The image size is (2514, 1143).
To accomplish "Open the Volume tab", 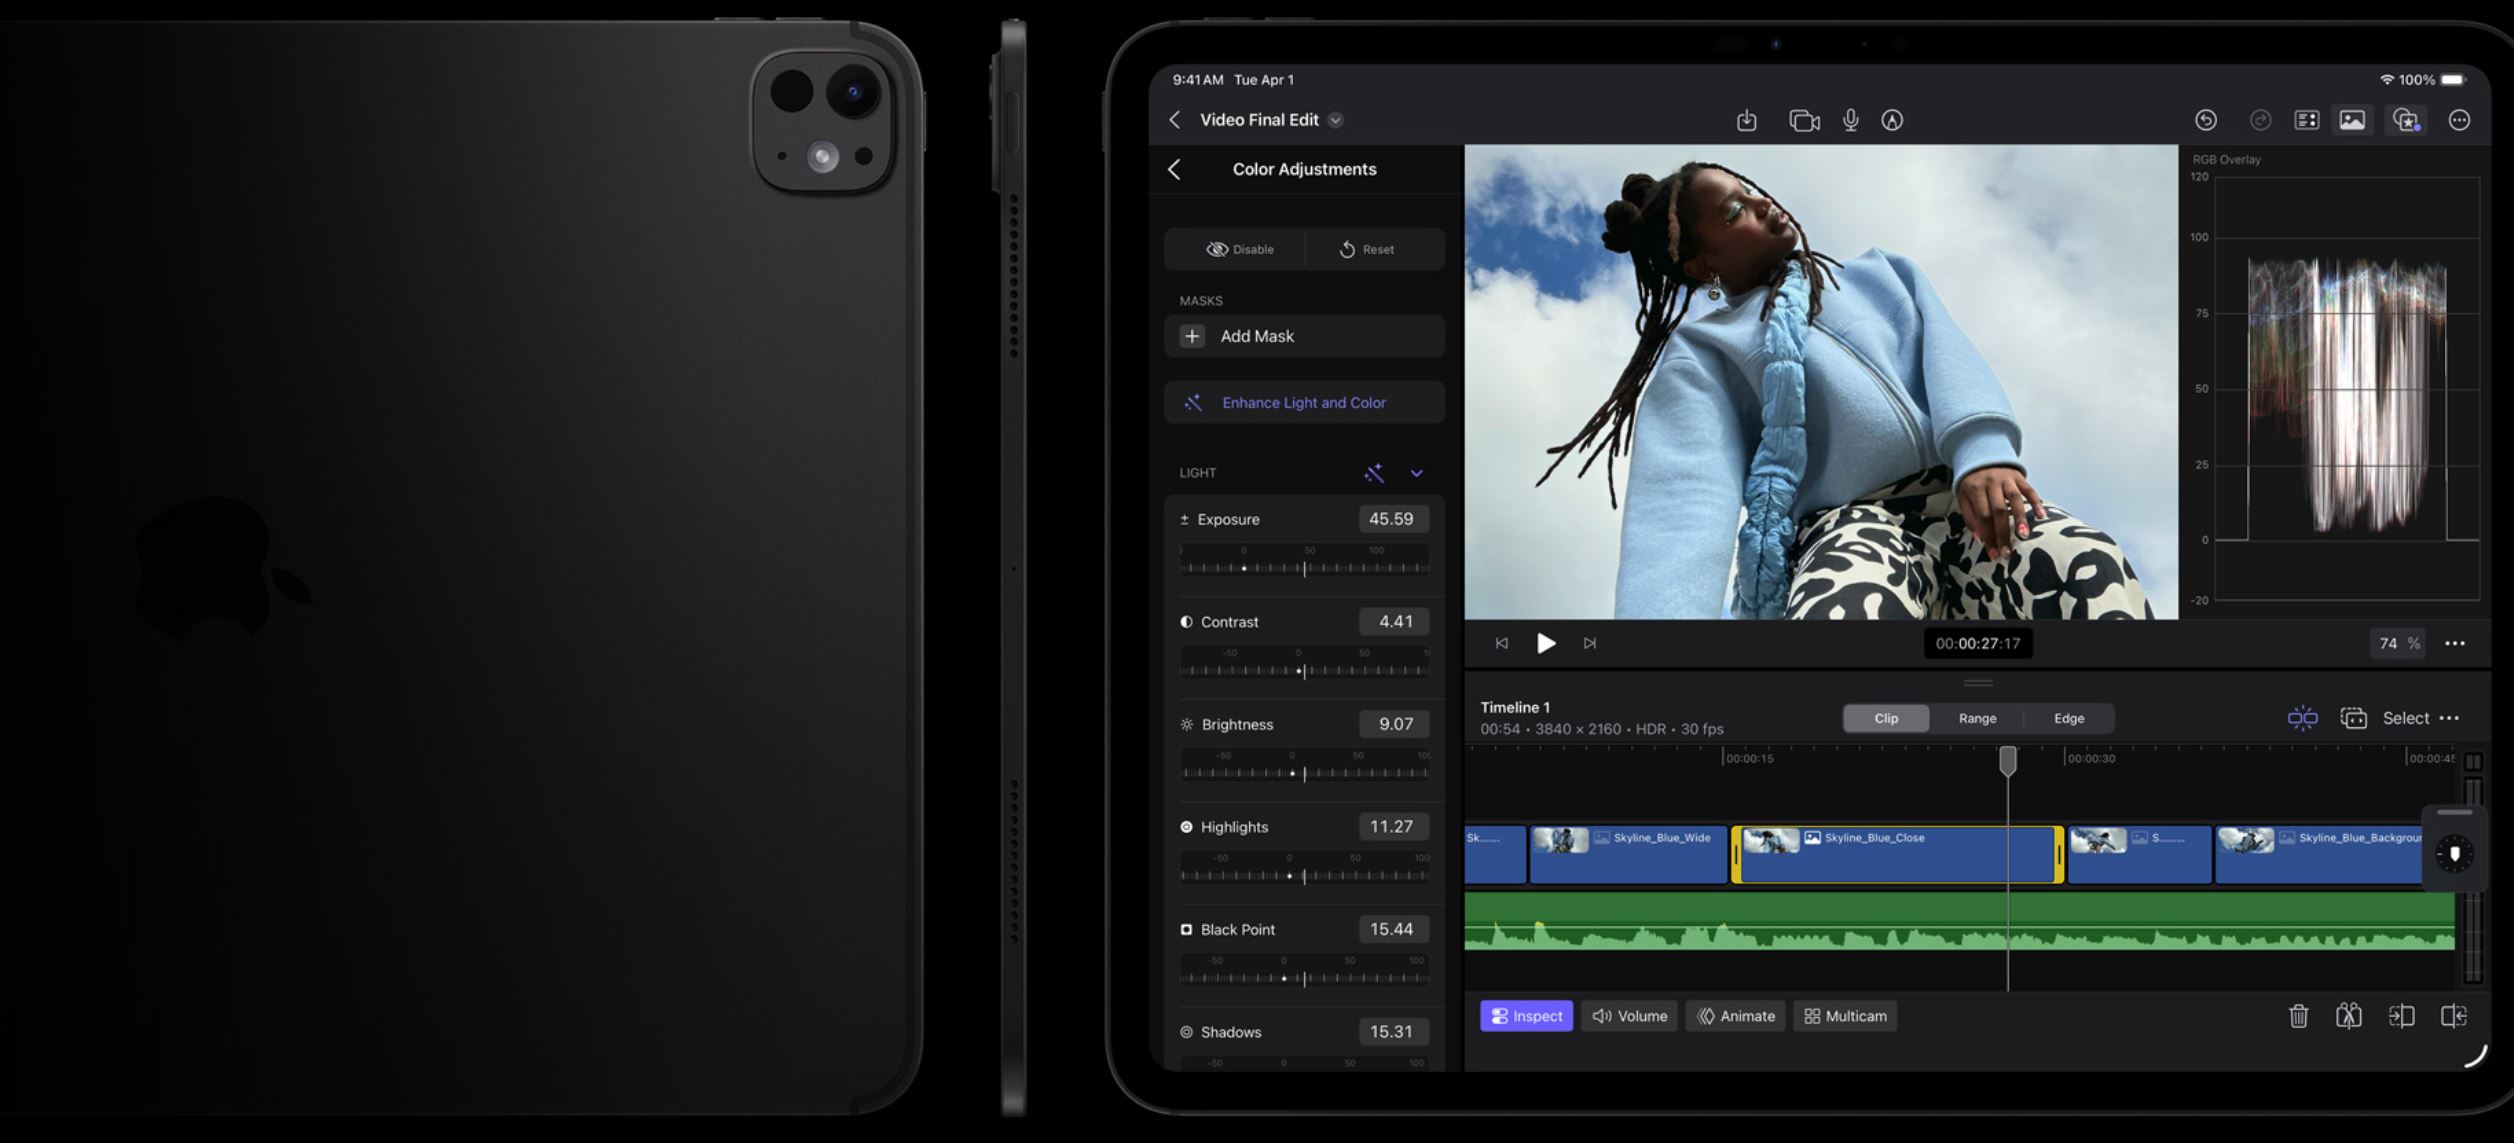I will [x=1629, y=1016].
